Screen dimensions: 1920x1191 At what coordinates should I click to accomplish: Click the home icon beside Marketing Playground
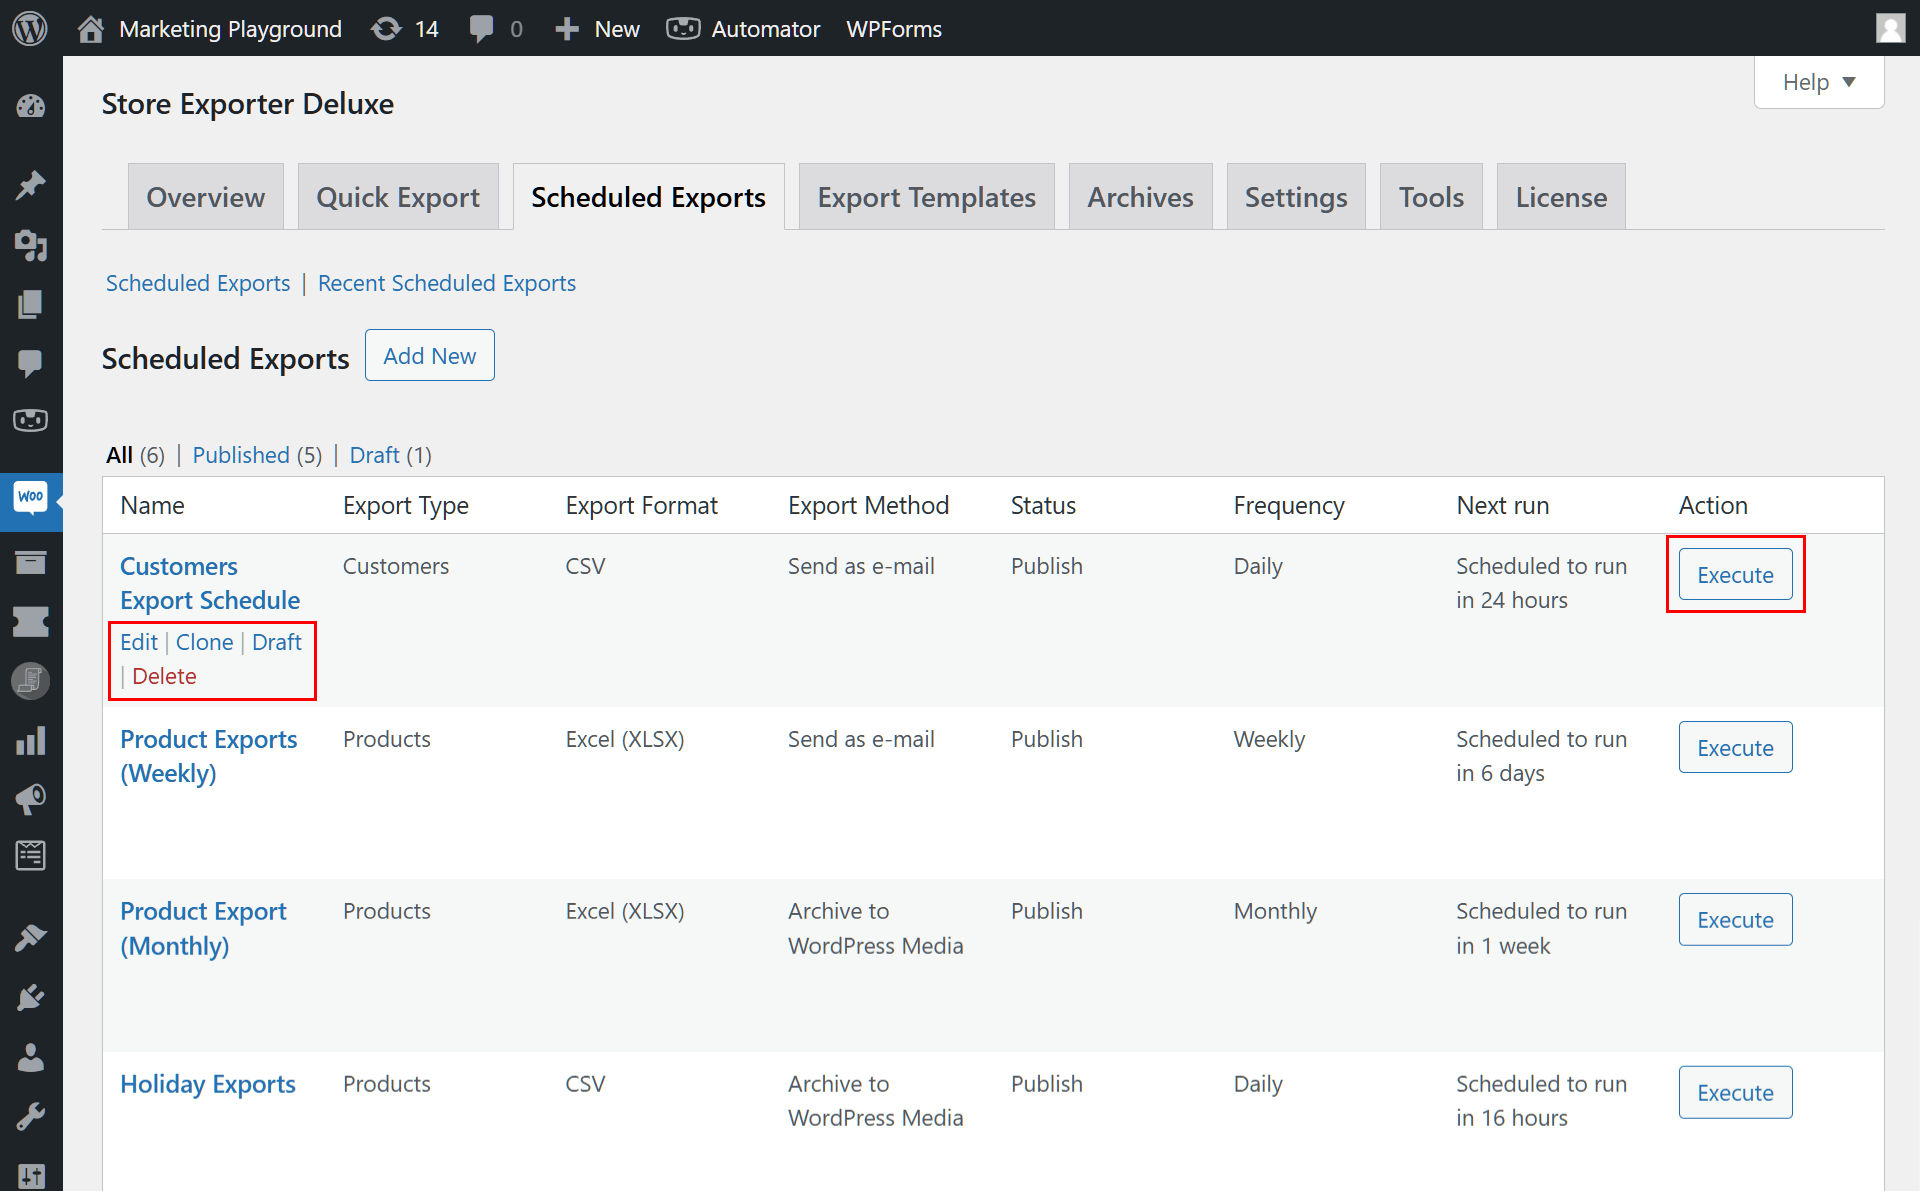pyautogui.click(x=91, y=29)
